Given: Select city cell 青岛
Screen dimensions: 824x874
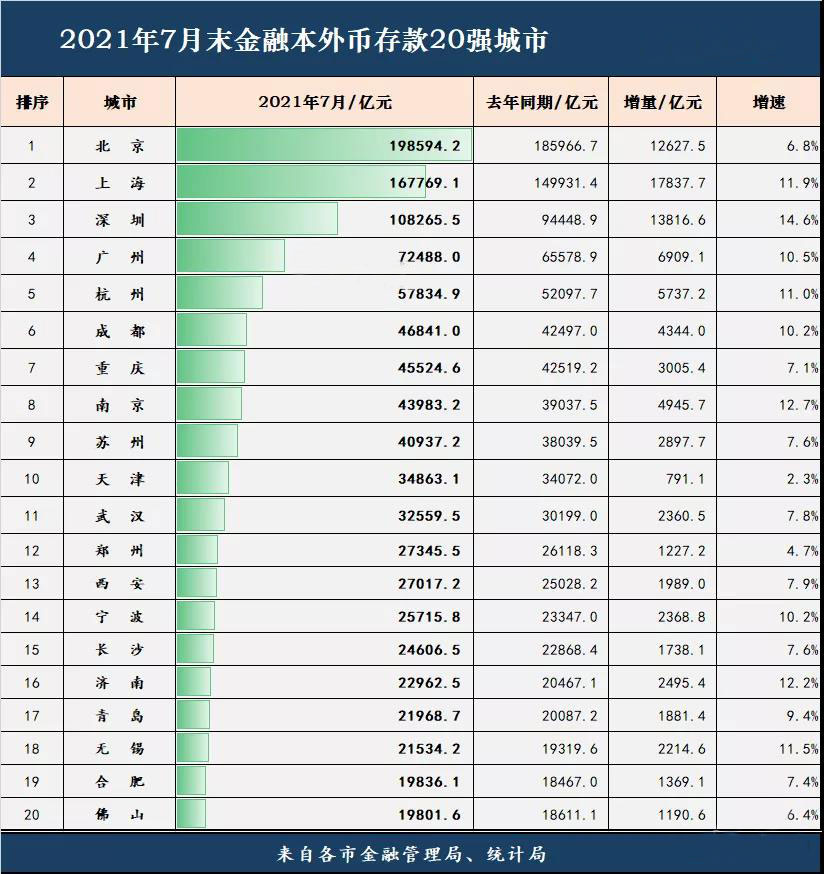Looking at the screenshot, I should tap(120, 715).
